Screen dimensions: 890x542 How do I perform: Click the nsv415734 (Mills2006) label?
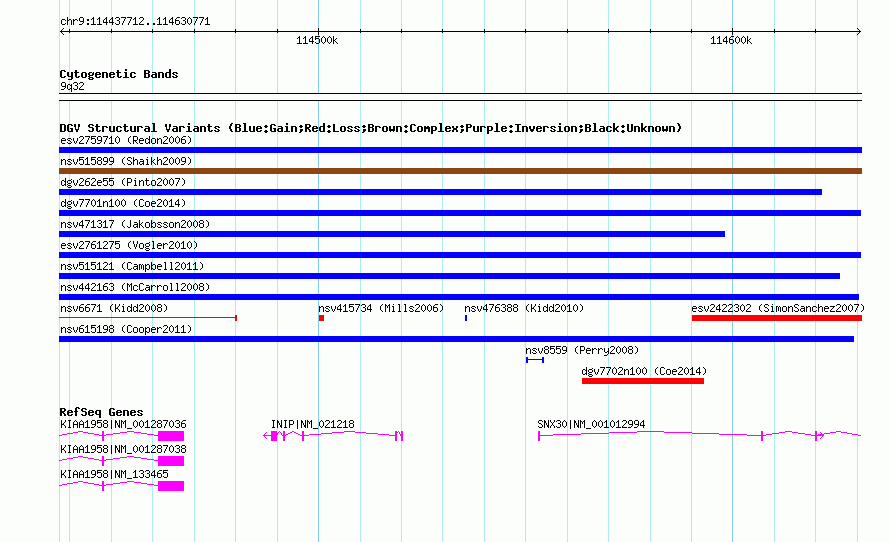tap(381, 308)
